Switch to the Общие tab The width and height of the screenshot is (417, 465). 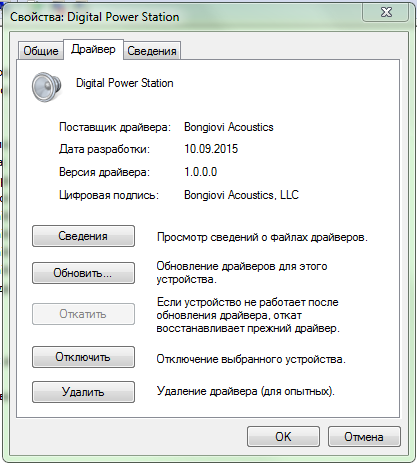[41, 51]
